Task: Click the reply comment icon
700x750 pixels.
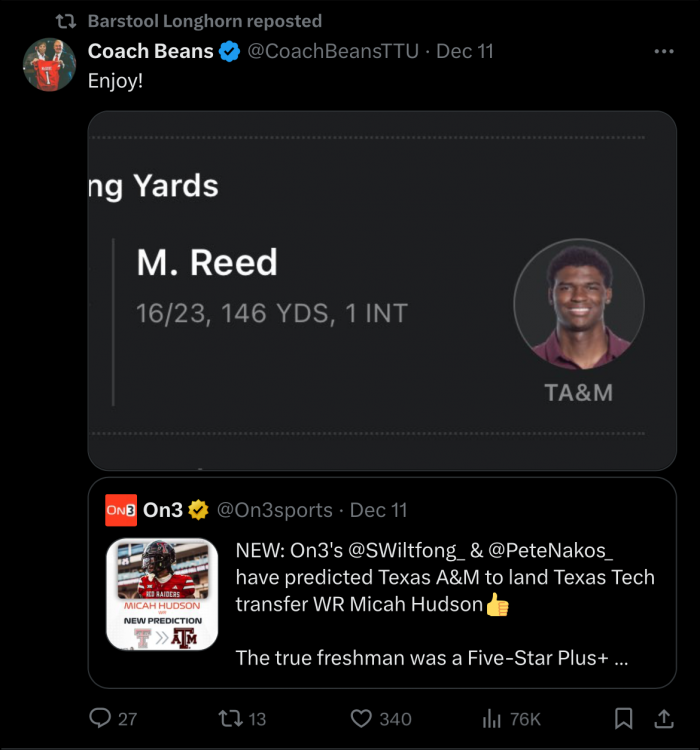Action: click(x=101, y=718)
